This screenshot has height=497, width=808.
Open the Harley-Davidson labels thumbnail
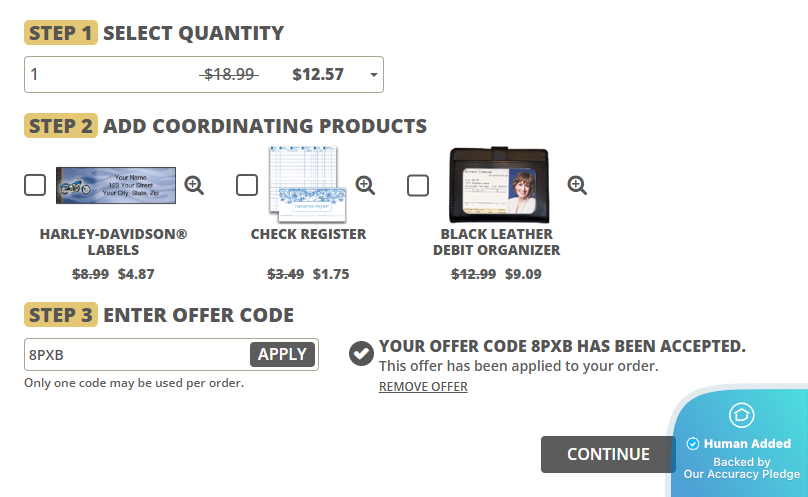click(116, 185)
